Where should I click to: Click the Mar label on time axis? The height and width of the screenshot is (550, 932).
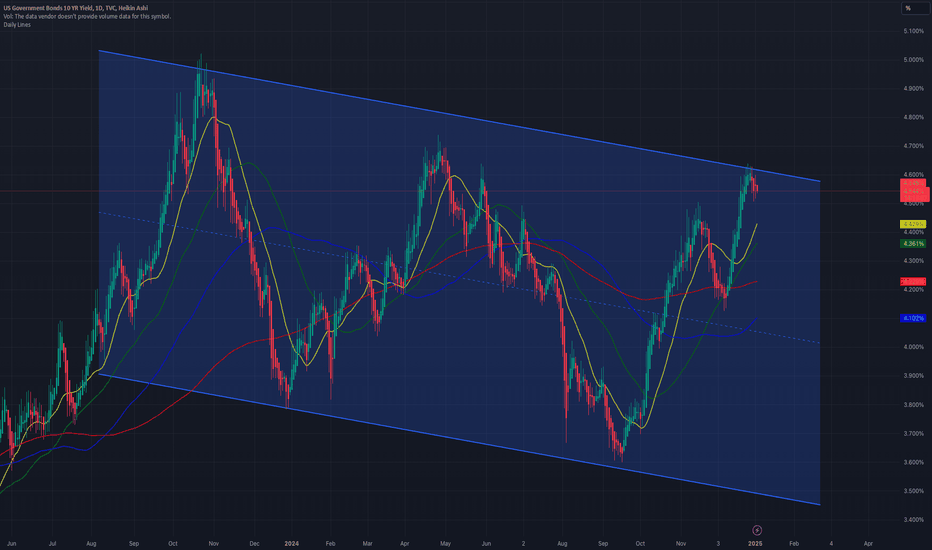(367, 543)
